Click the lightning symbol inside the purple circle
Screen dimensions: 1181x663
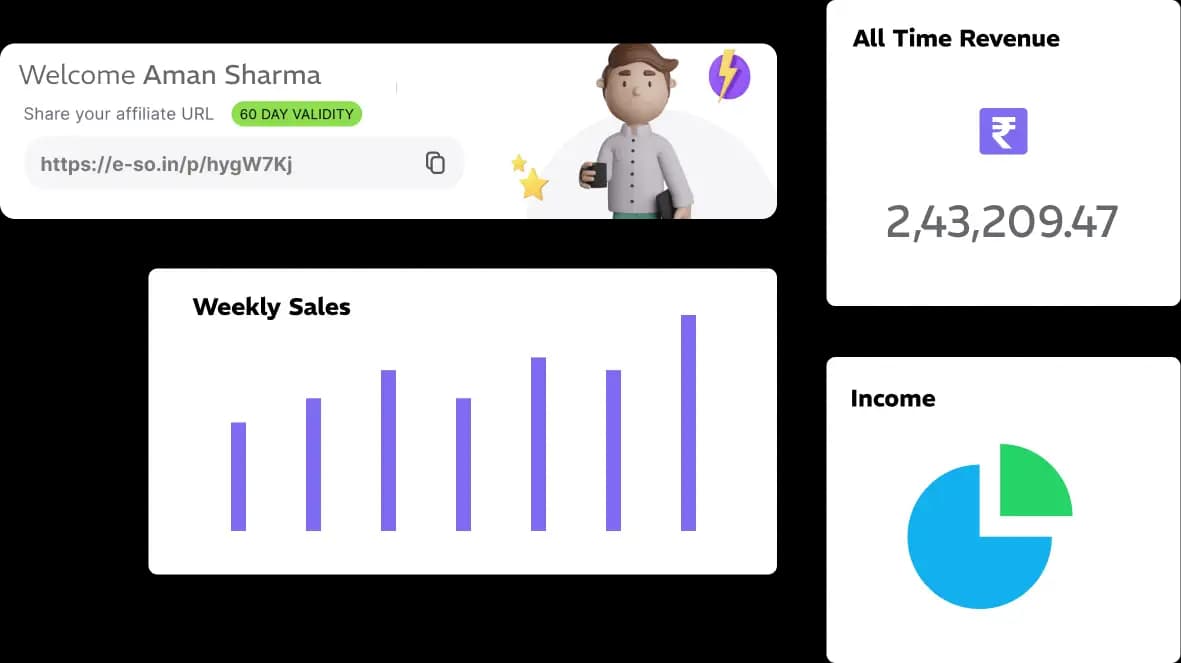coord(727,75)
